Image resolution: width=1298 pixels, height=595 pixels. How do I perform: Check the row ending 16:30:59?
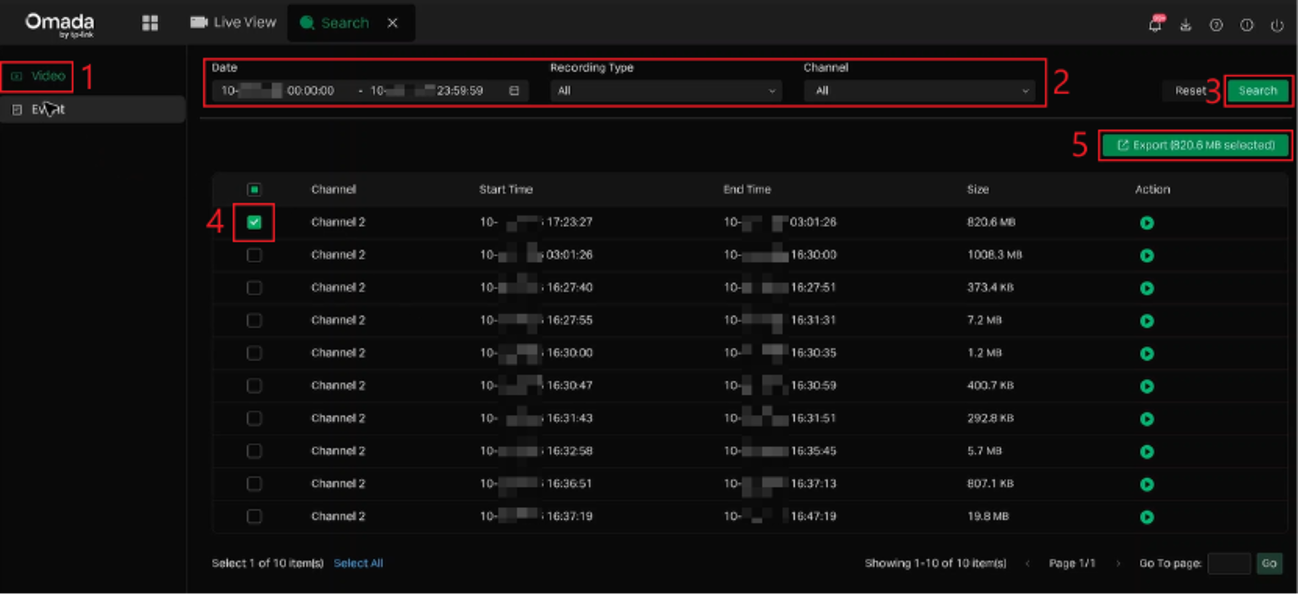(x=254, y=386)
